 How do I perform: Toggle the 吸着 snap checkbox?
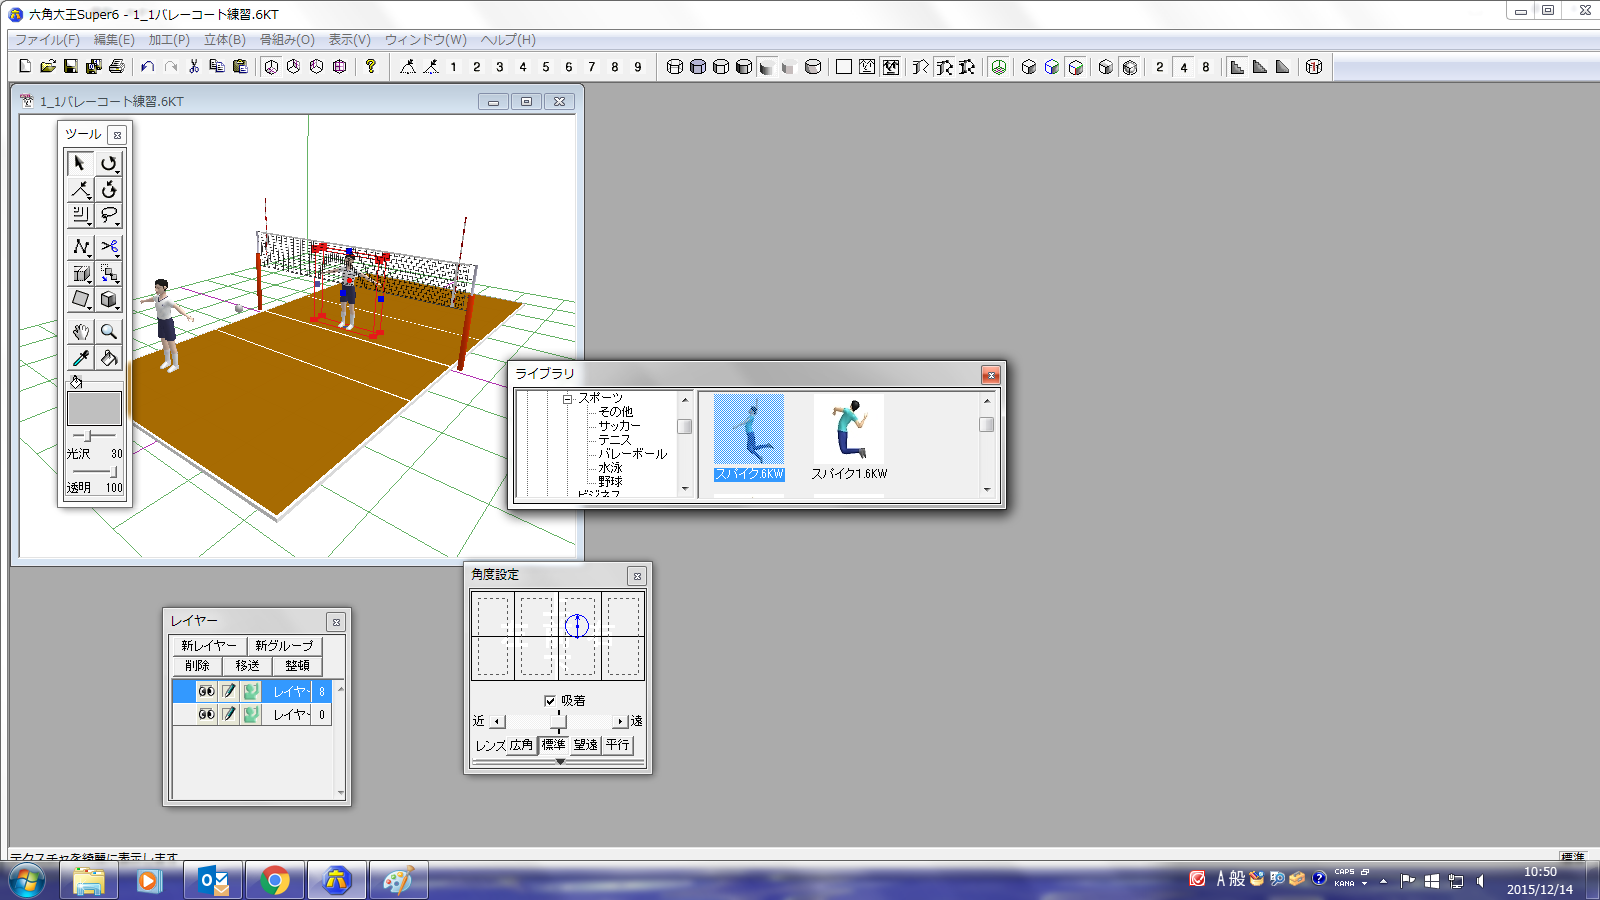[x=550, y=701]
